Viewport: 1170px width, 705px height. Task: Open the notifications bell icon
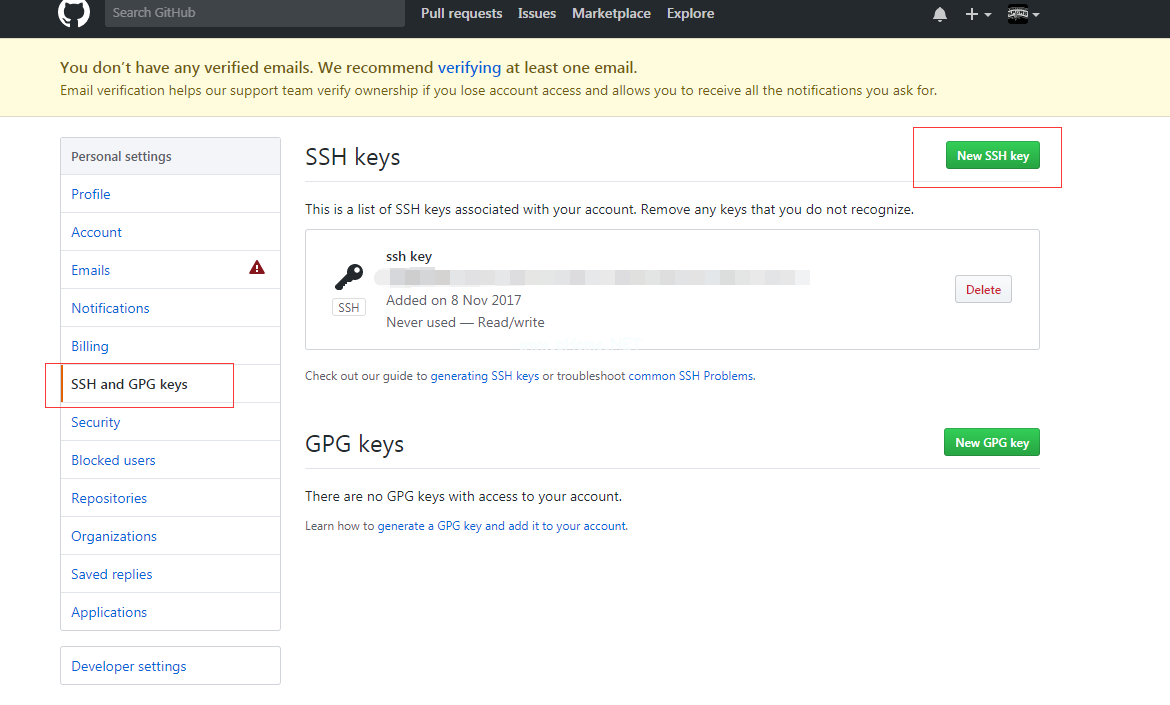(x=940, y=14)
